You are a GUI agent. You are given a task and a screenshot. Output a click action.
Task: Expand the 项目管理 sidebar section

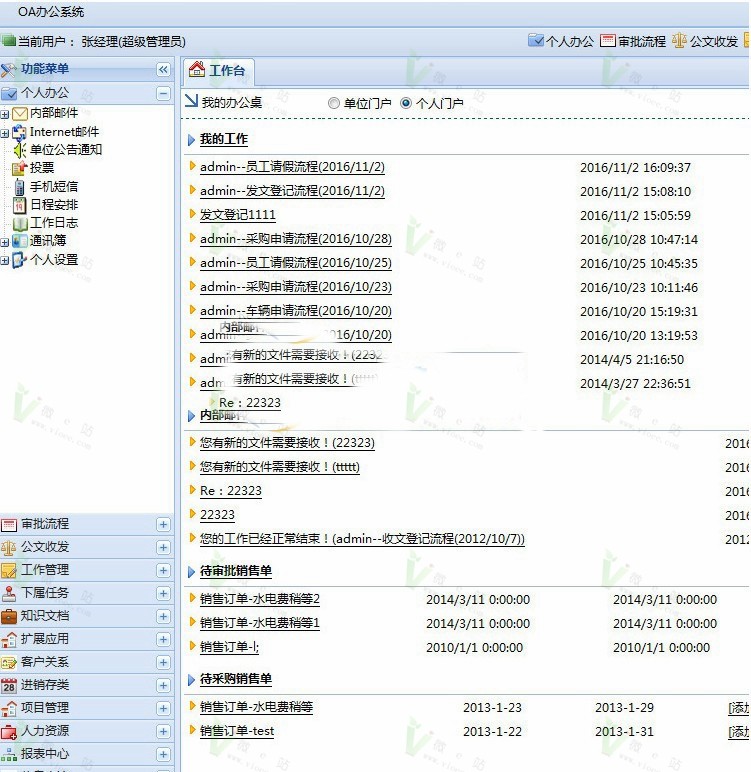163,708
